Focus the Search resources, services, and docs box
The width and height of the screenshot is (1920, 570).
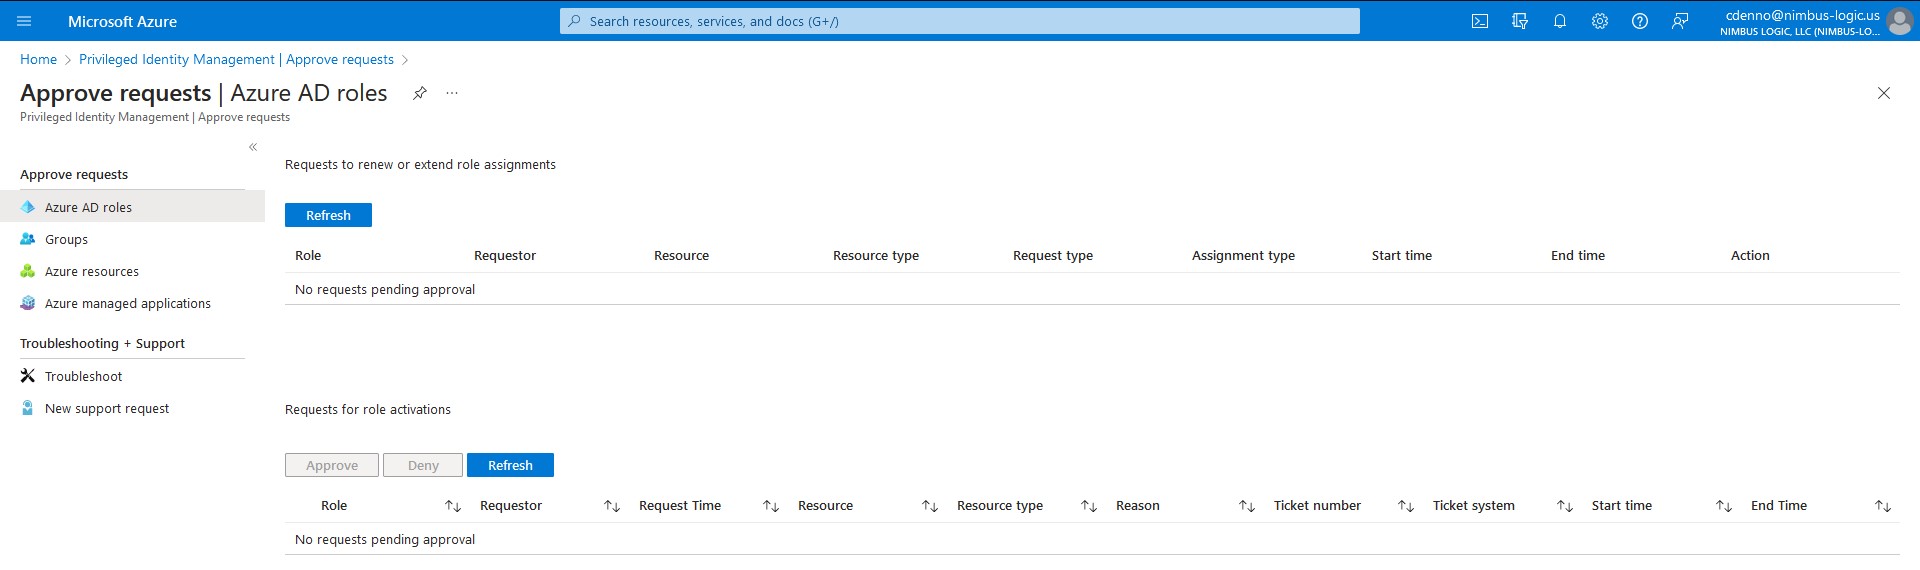click(960, 21)
